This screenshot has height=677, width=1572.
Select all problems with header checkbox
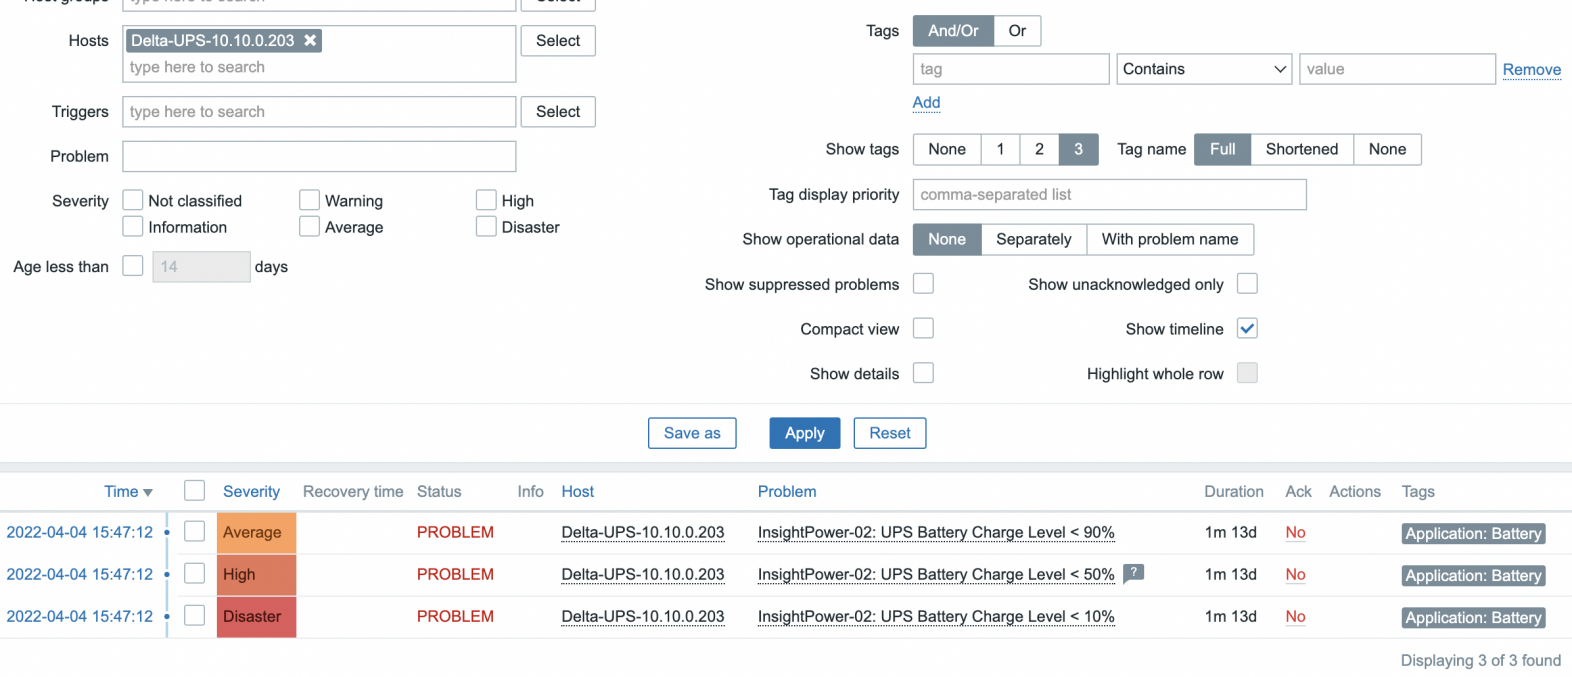pyautogui.click(x=194, y=490)
